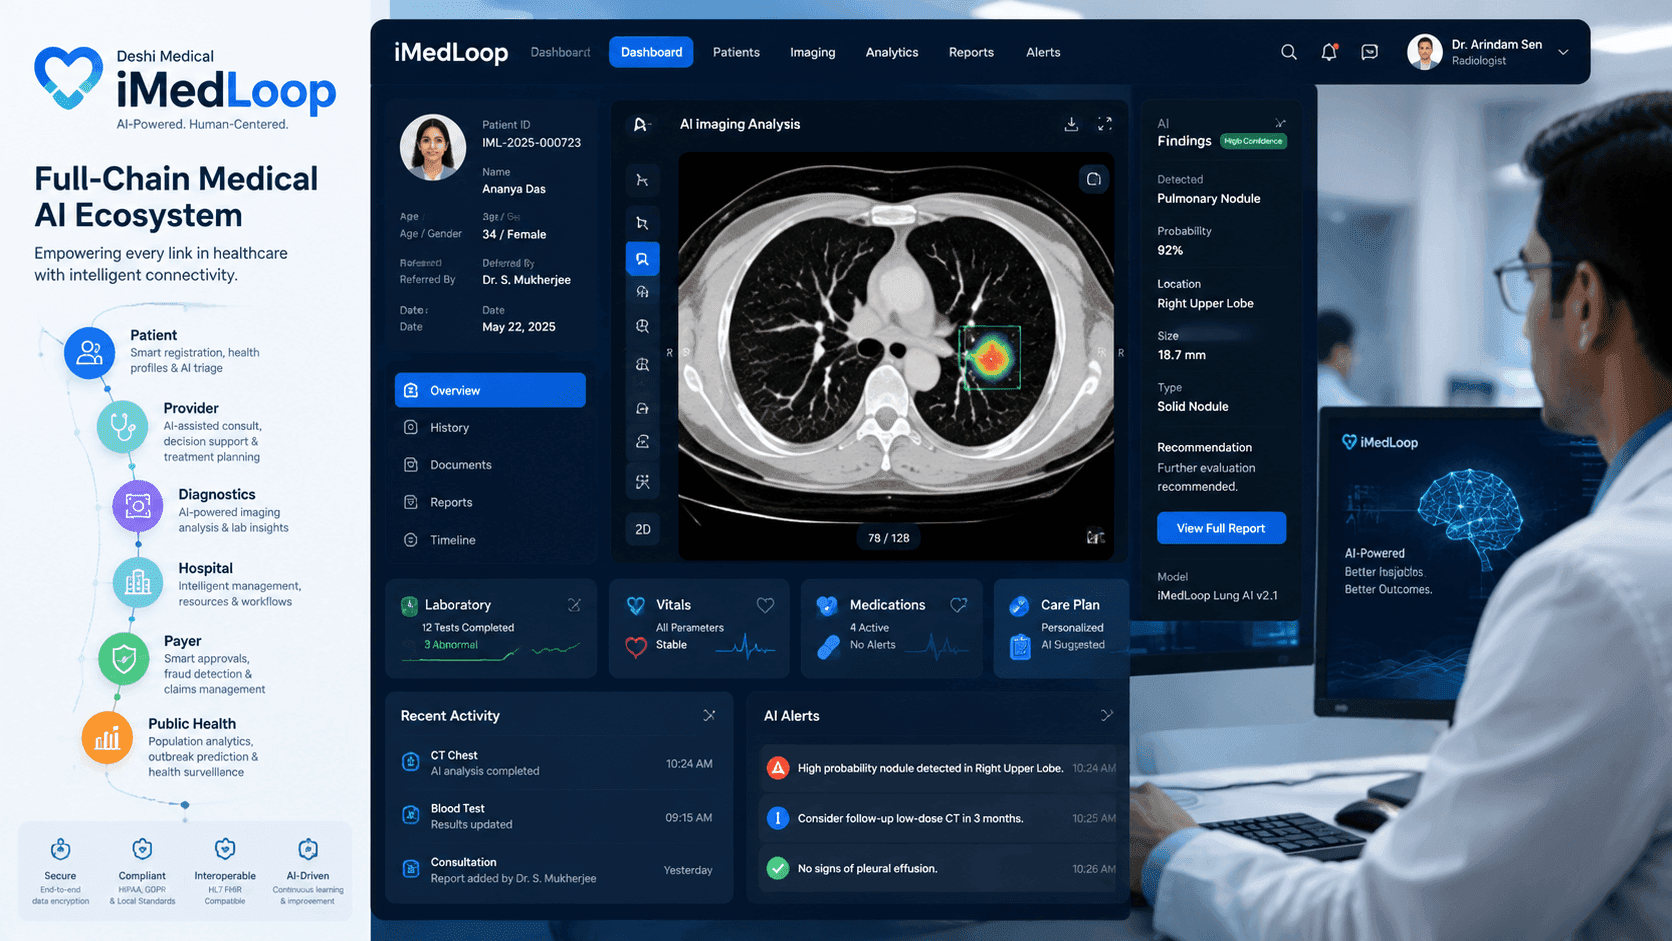Click the Care Plan icon
Viewport: 1672px width, 941px height.
1019,605
